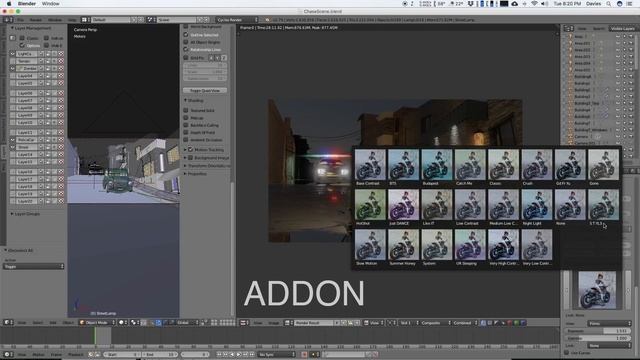Set the timeline End frame field
The width and height of the screenshot is (640, 360).
pos(160,355)
